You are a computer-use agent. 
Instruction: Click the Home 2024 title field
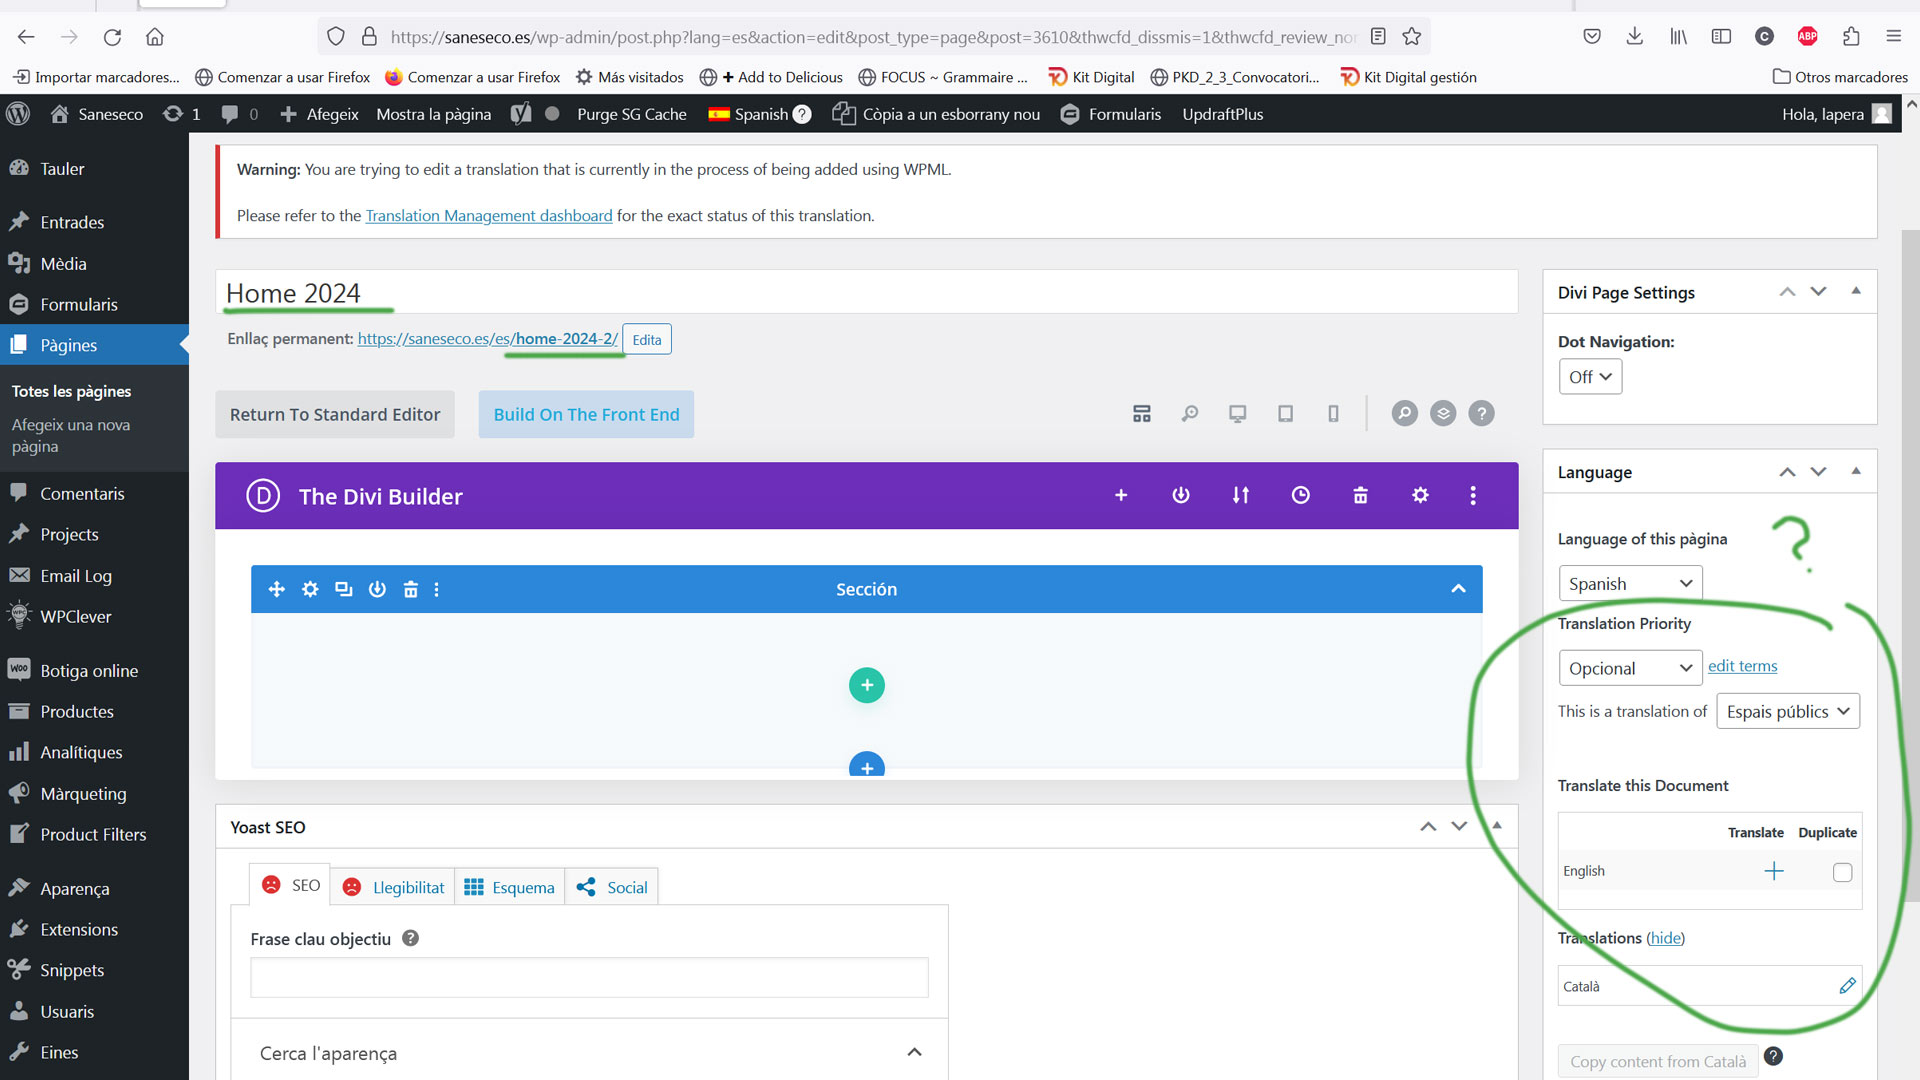(x=867, y=293)
